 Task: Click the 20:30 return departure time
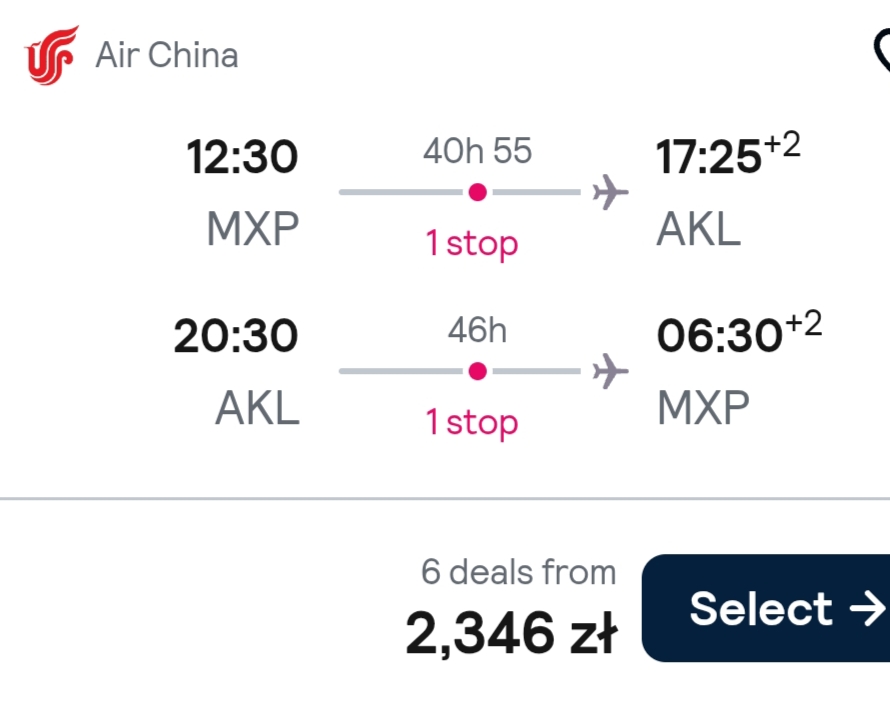point(236,336)
